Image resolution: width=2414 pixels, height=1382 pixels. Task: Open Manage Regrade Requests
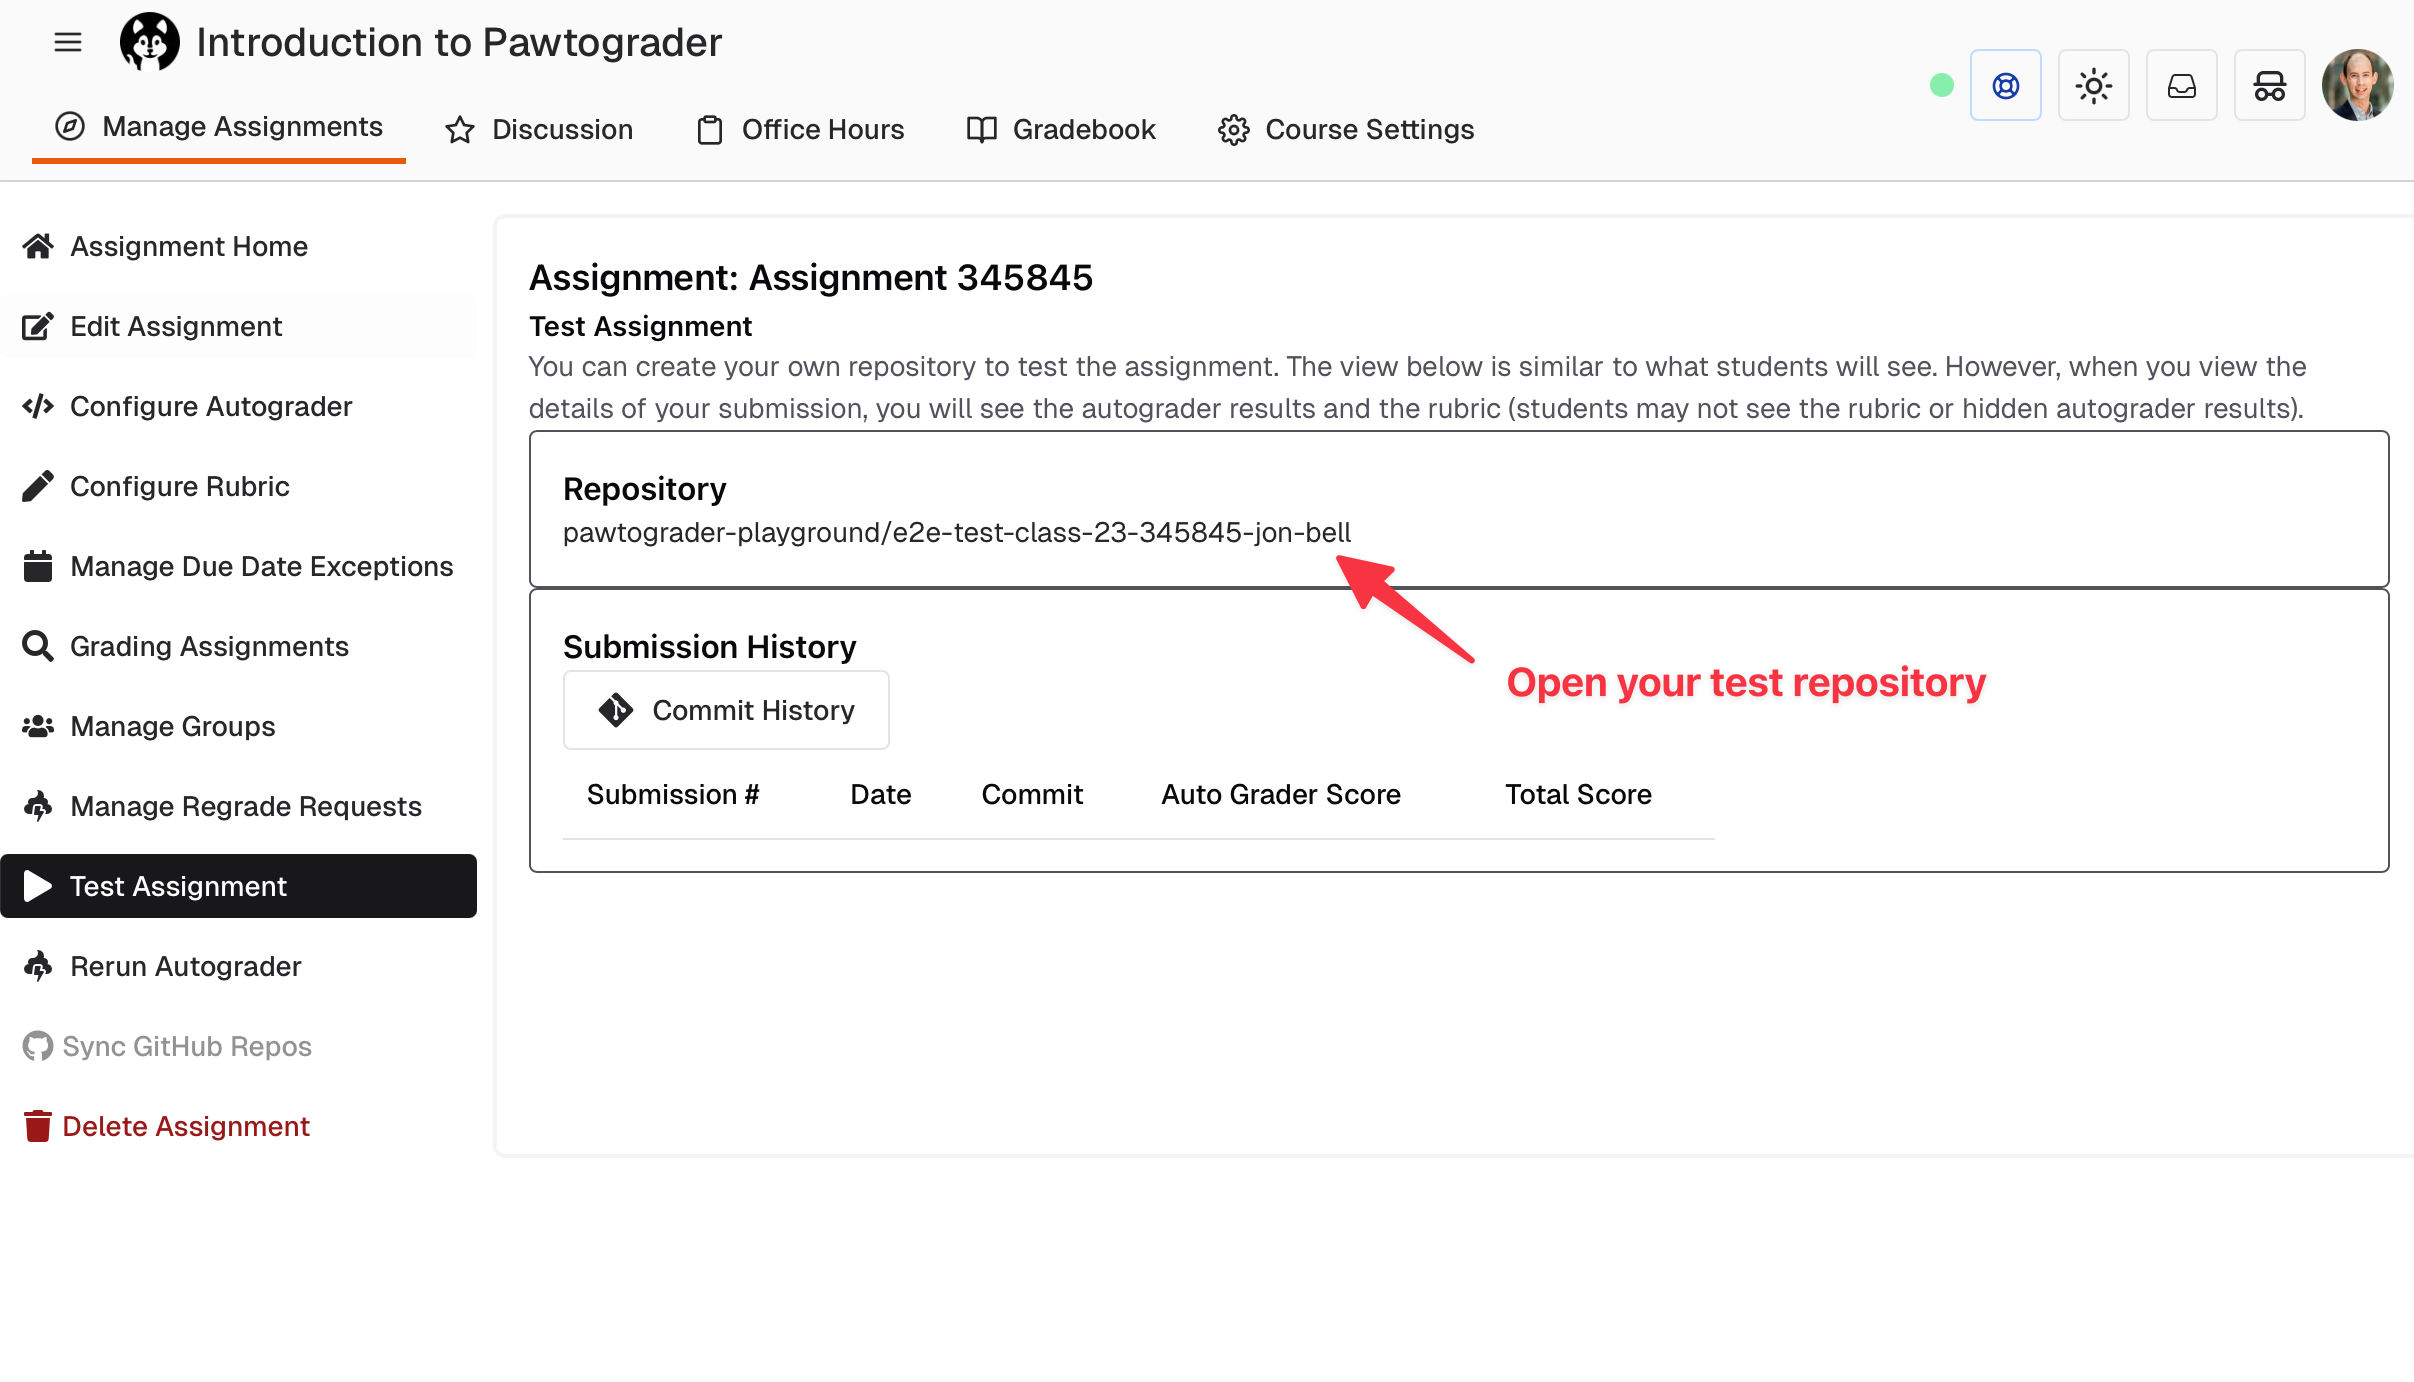pos(245,806)
